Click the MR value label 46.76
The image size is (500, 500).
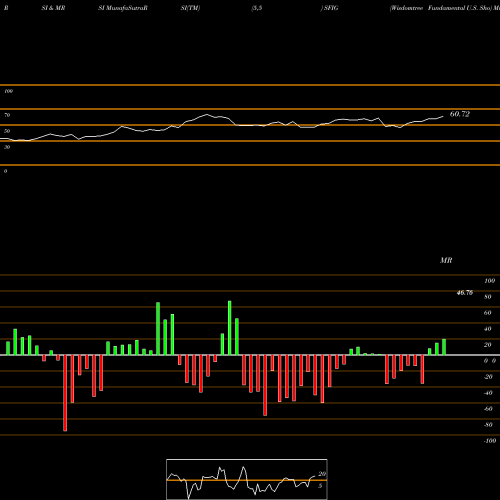(x=465, y=293)
